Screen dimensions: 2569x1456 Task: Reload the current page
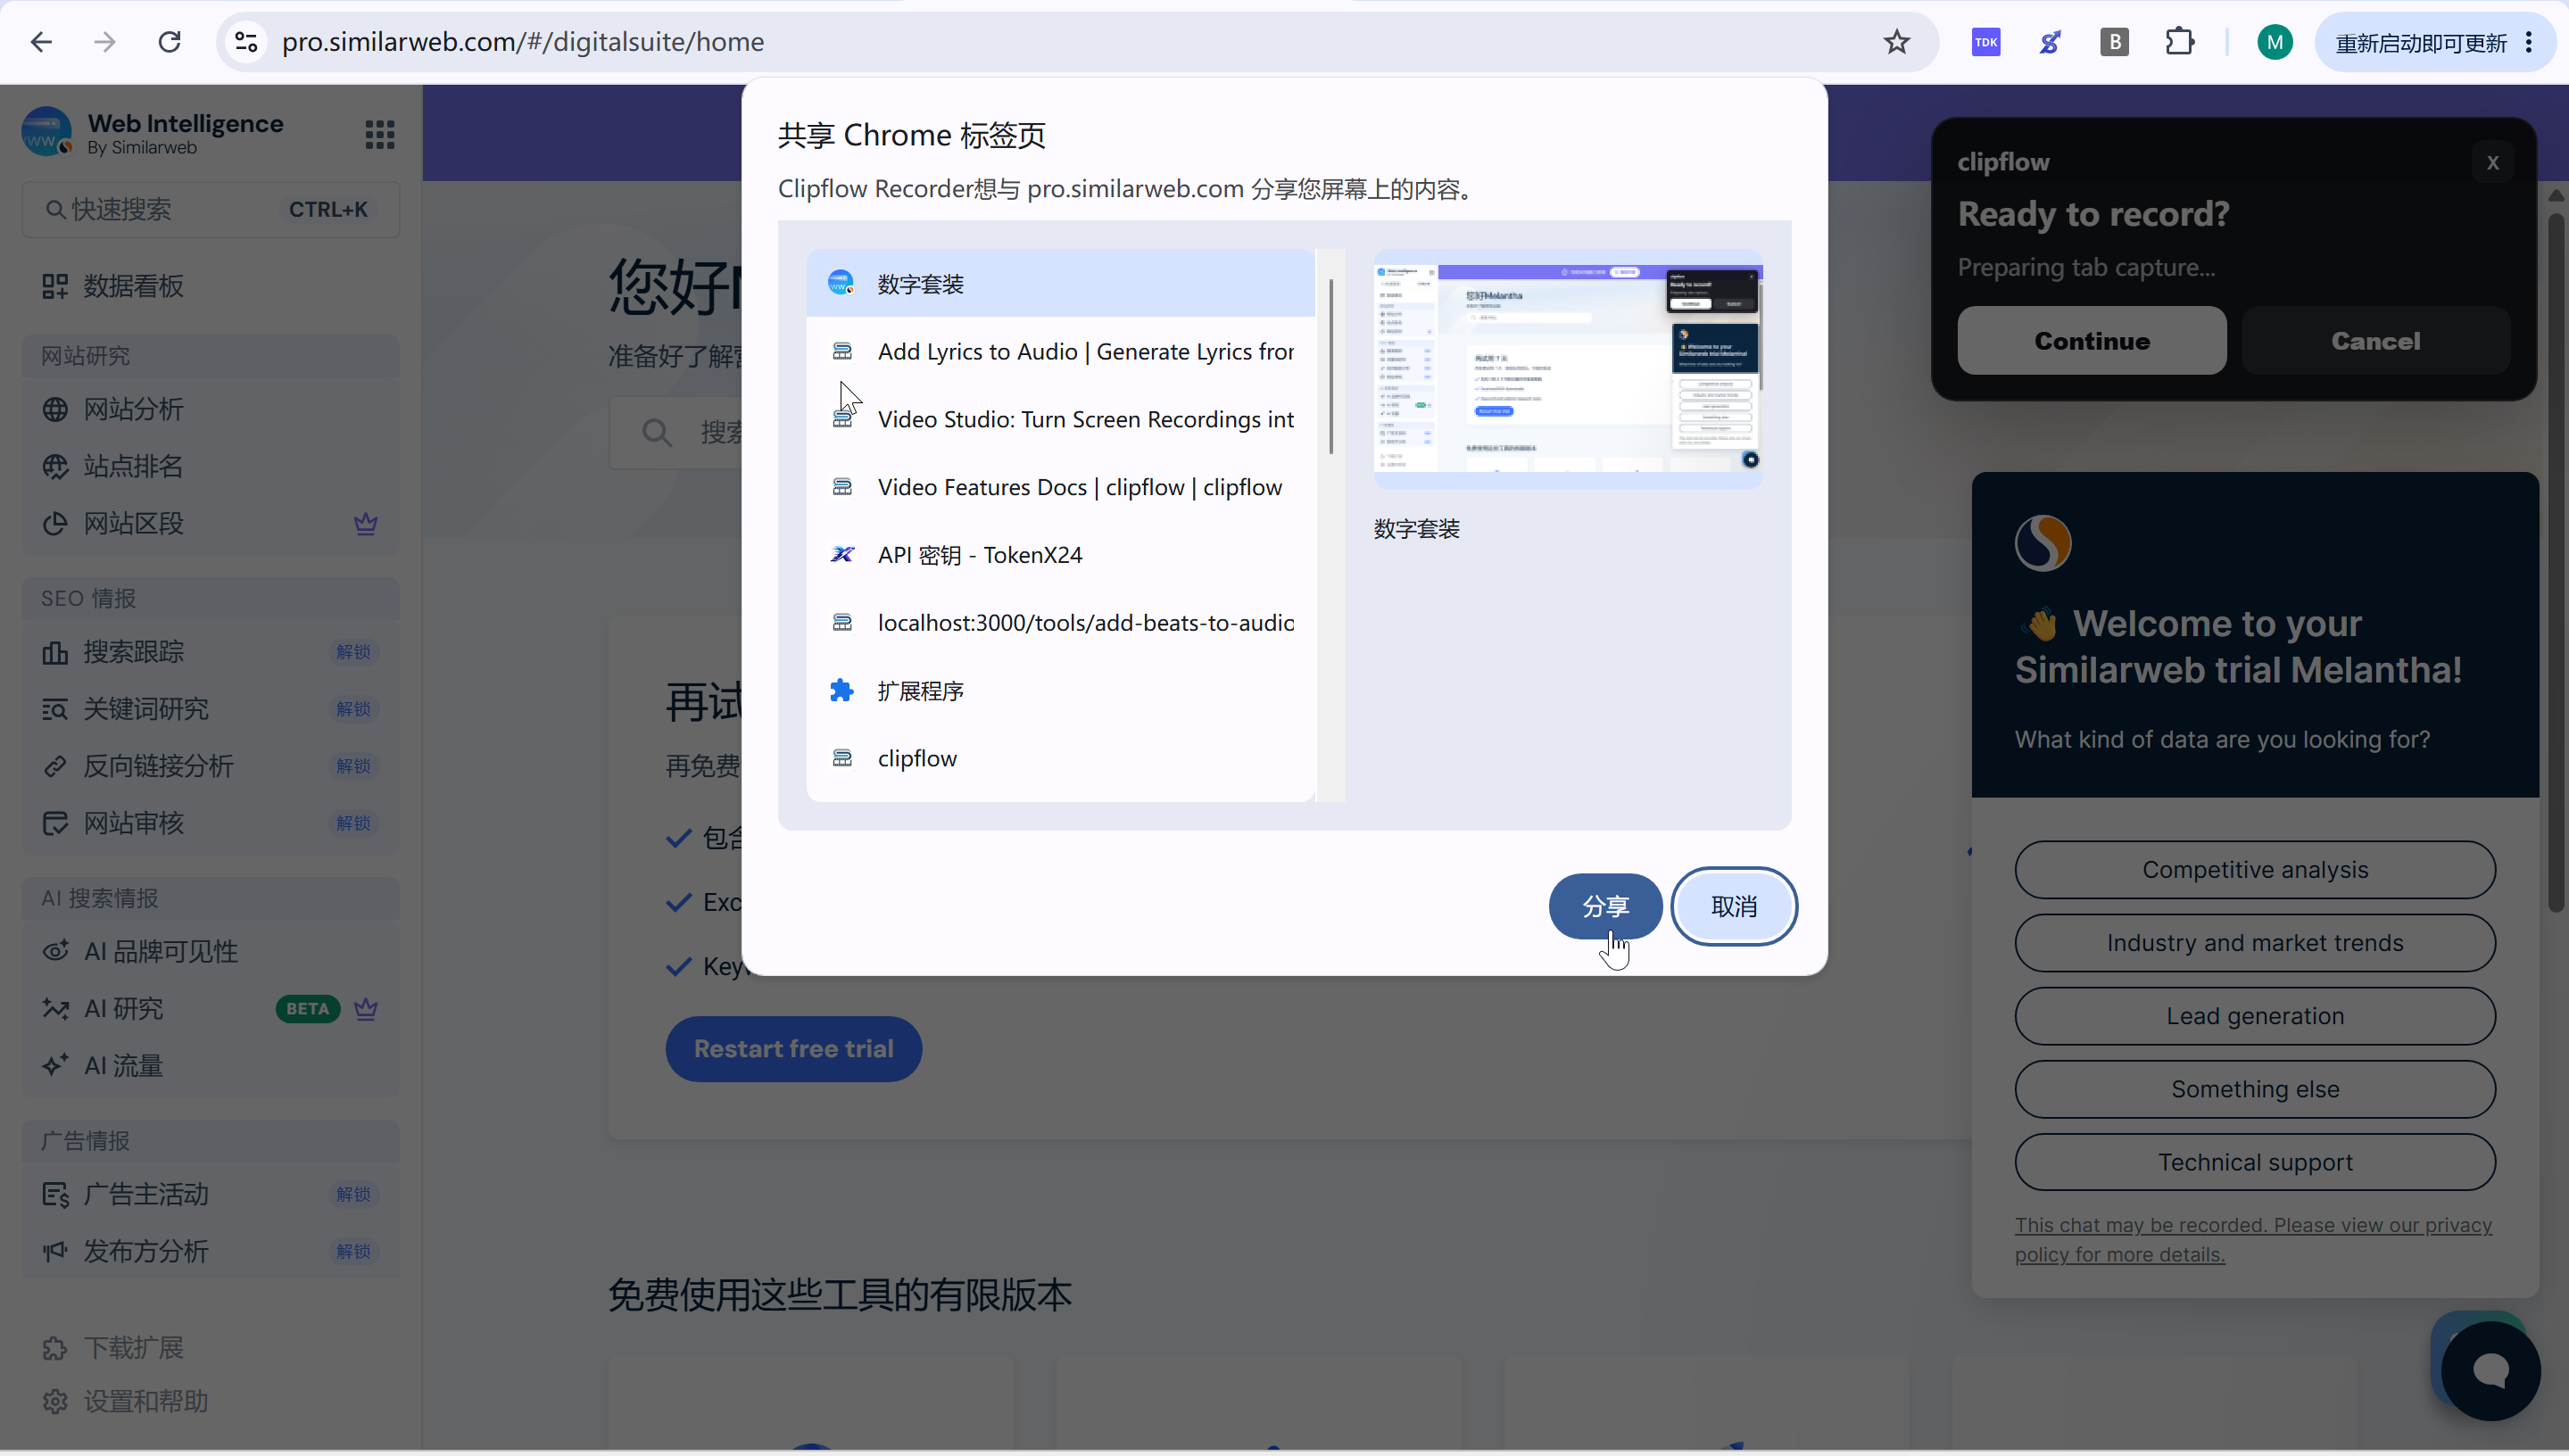click(169, 42)
